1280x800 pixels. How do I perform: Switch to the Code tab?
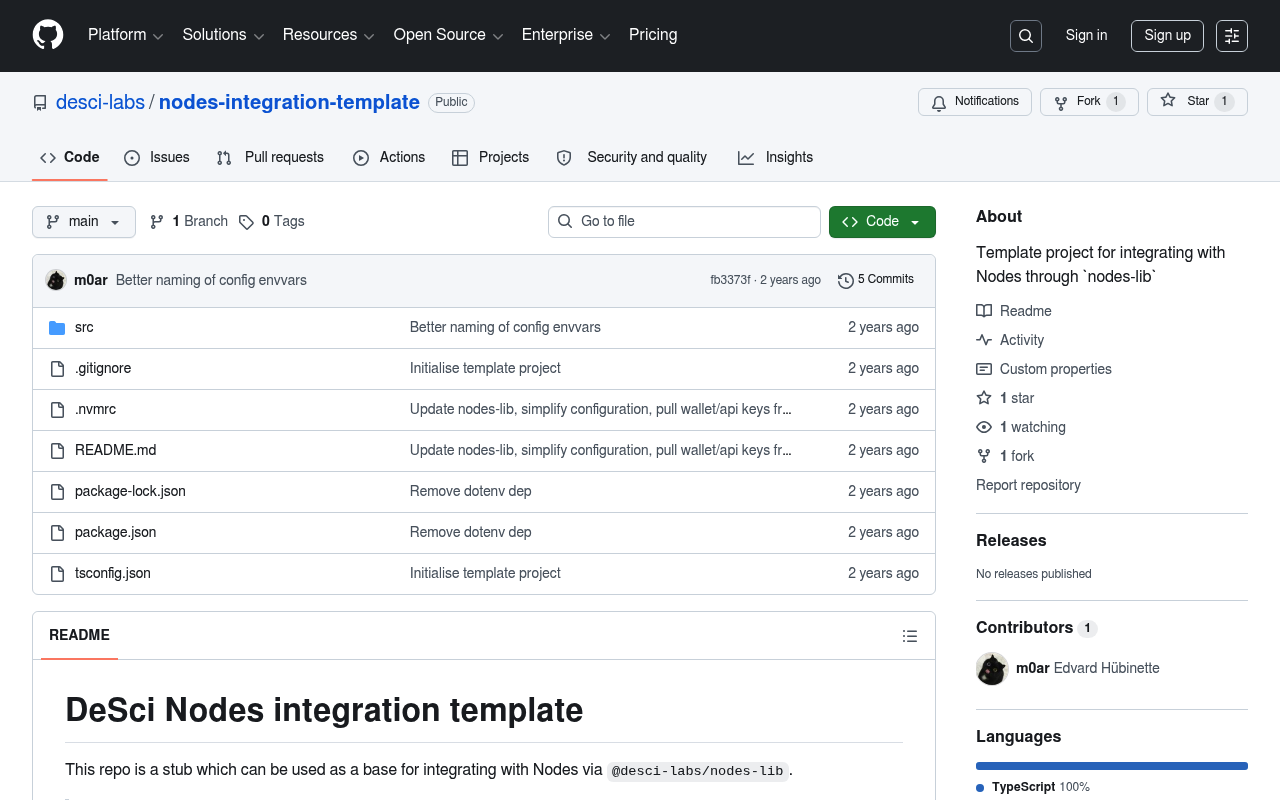[x=70, y=158]
